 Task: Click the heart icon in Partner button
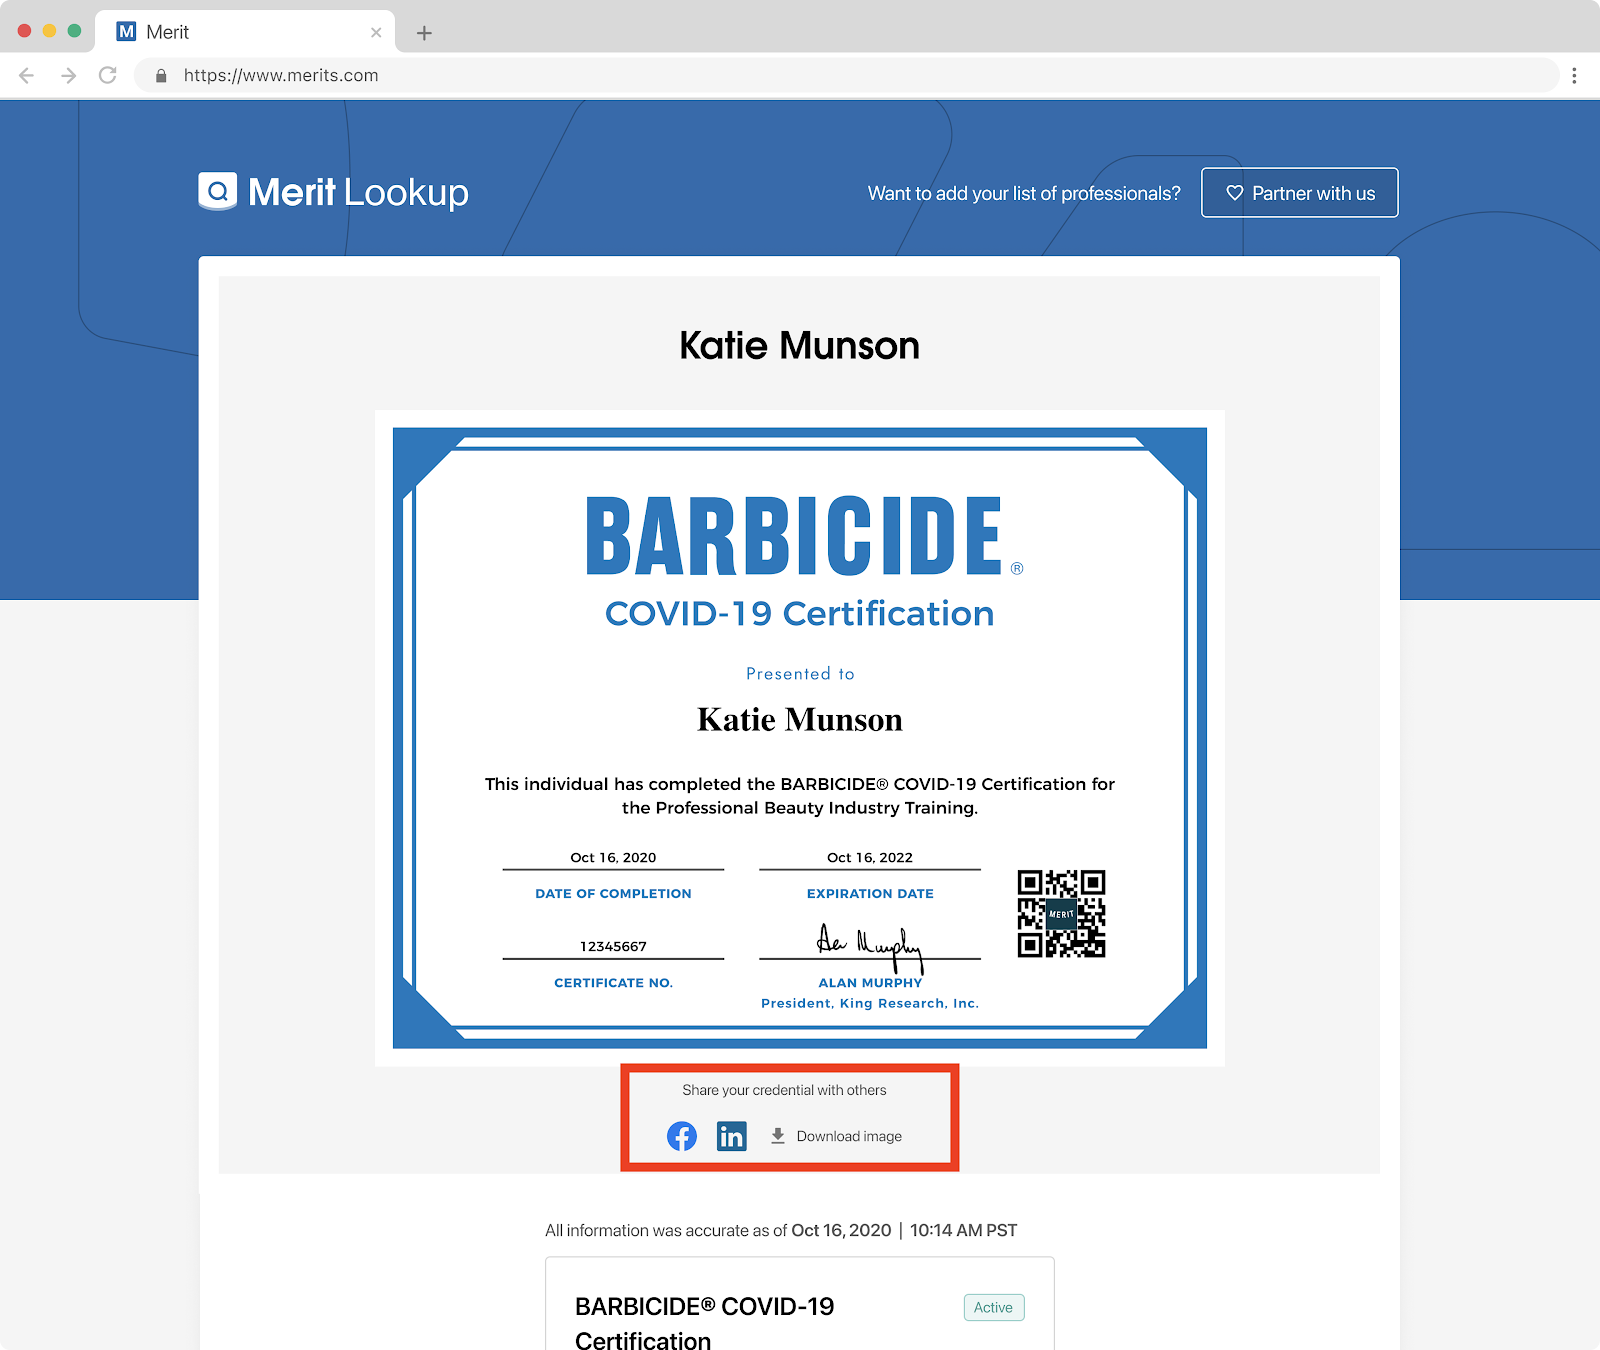(x=1235, y=193)
